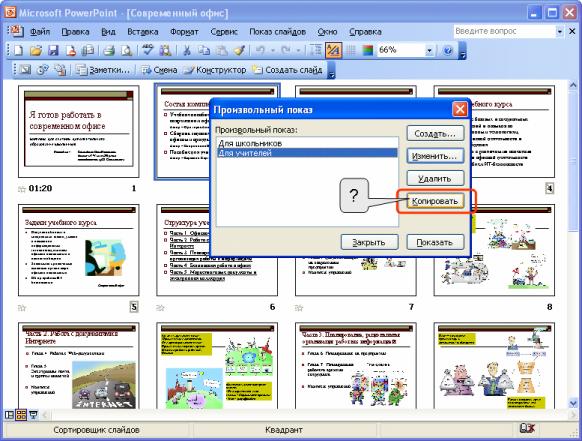This screenshot has width=582, height=441.
Task: Open the zoom 66% dropdown arrow
Action: (x=429, y=50)
